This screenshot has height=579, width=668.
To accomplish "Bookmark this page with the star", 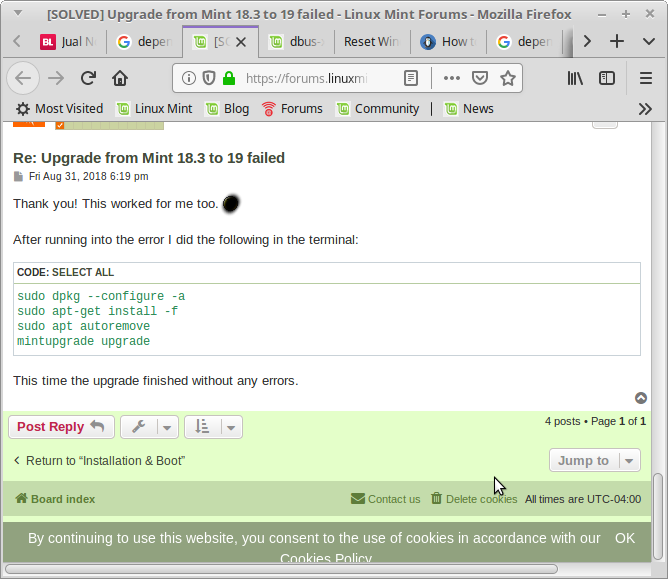I will pyautogui.click(x=508, y=78).
